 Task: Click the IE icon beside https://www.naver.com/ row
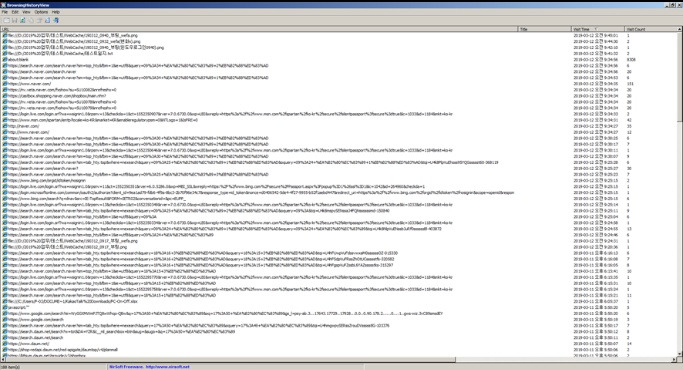pyautogui.click(x=5, y=84)
